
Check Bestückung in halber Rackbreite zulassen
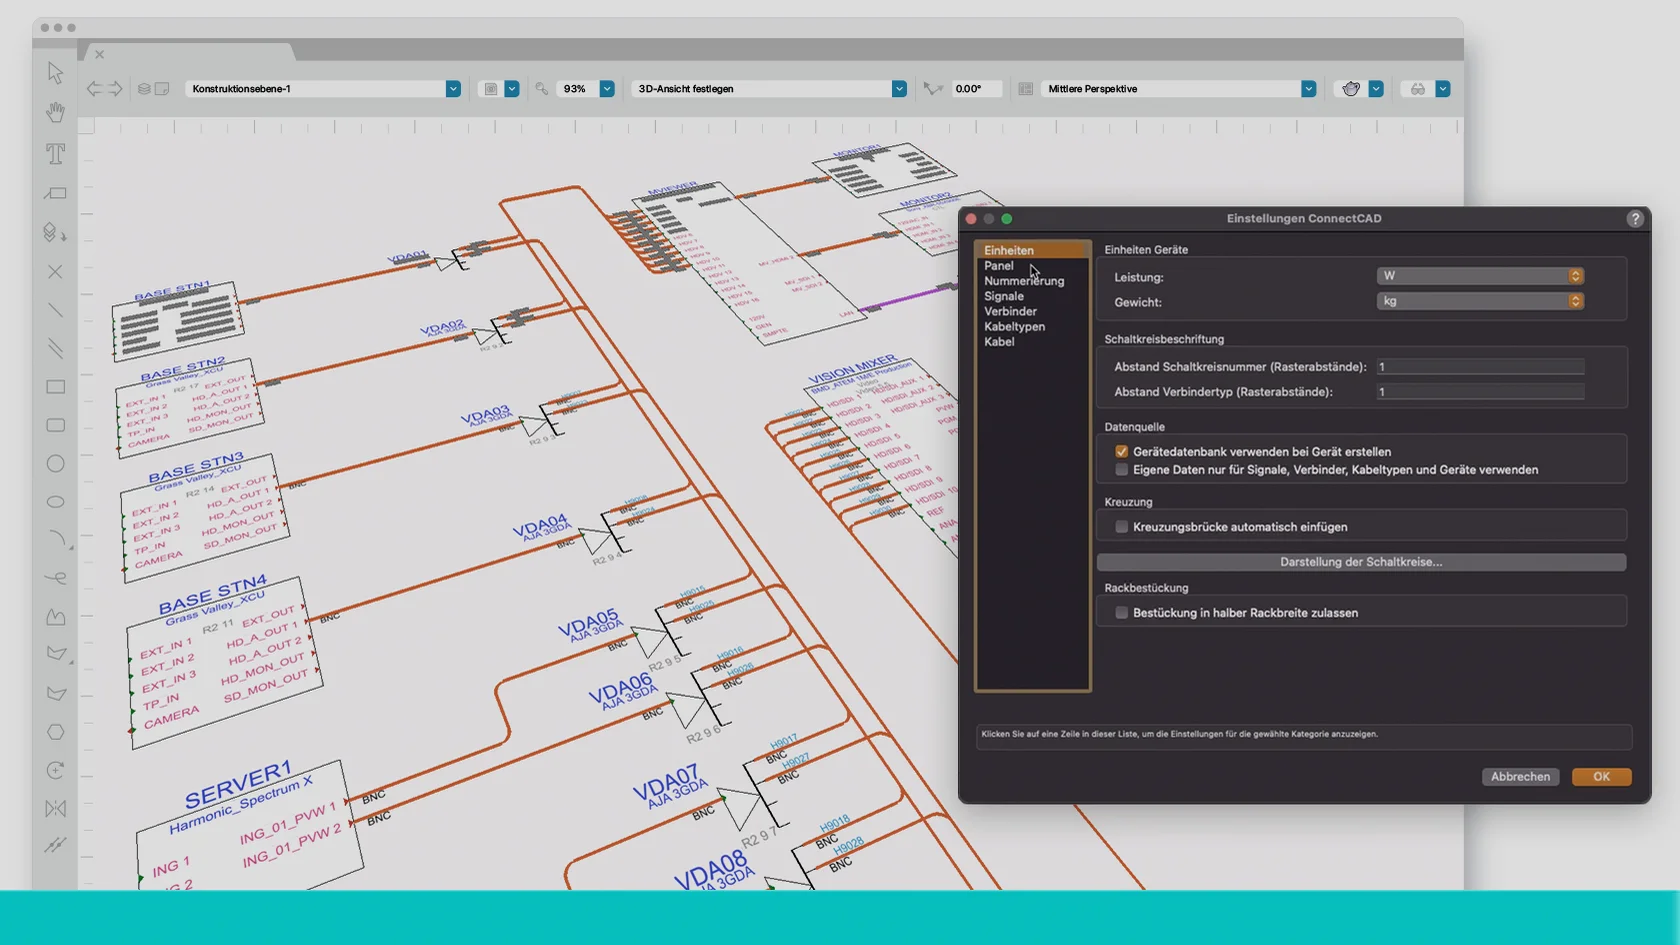pyautogui.click(x=1121, y=613)
